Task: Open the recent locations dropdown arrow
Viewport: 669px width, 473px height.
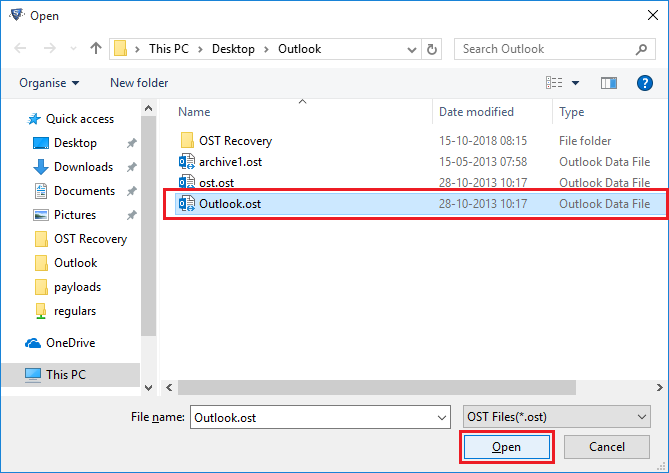Action: [x=73, y=49]
